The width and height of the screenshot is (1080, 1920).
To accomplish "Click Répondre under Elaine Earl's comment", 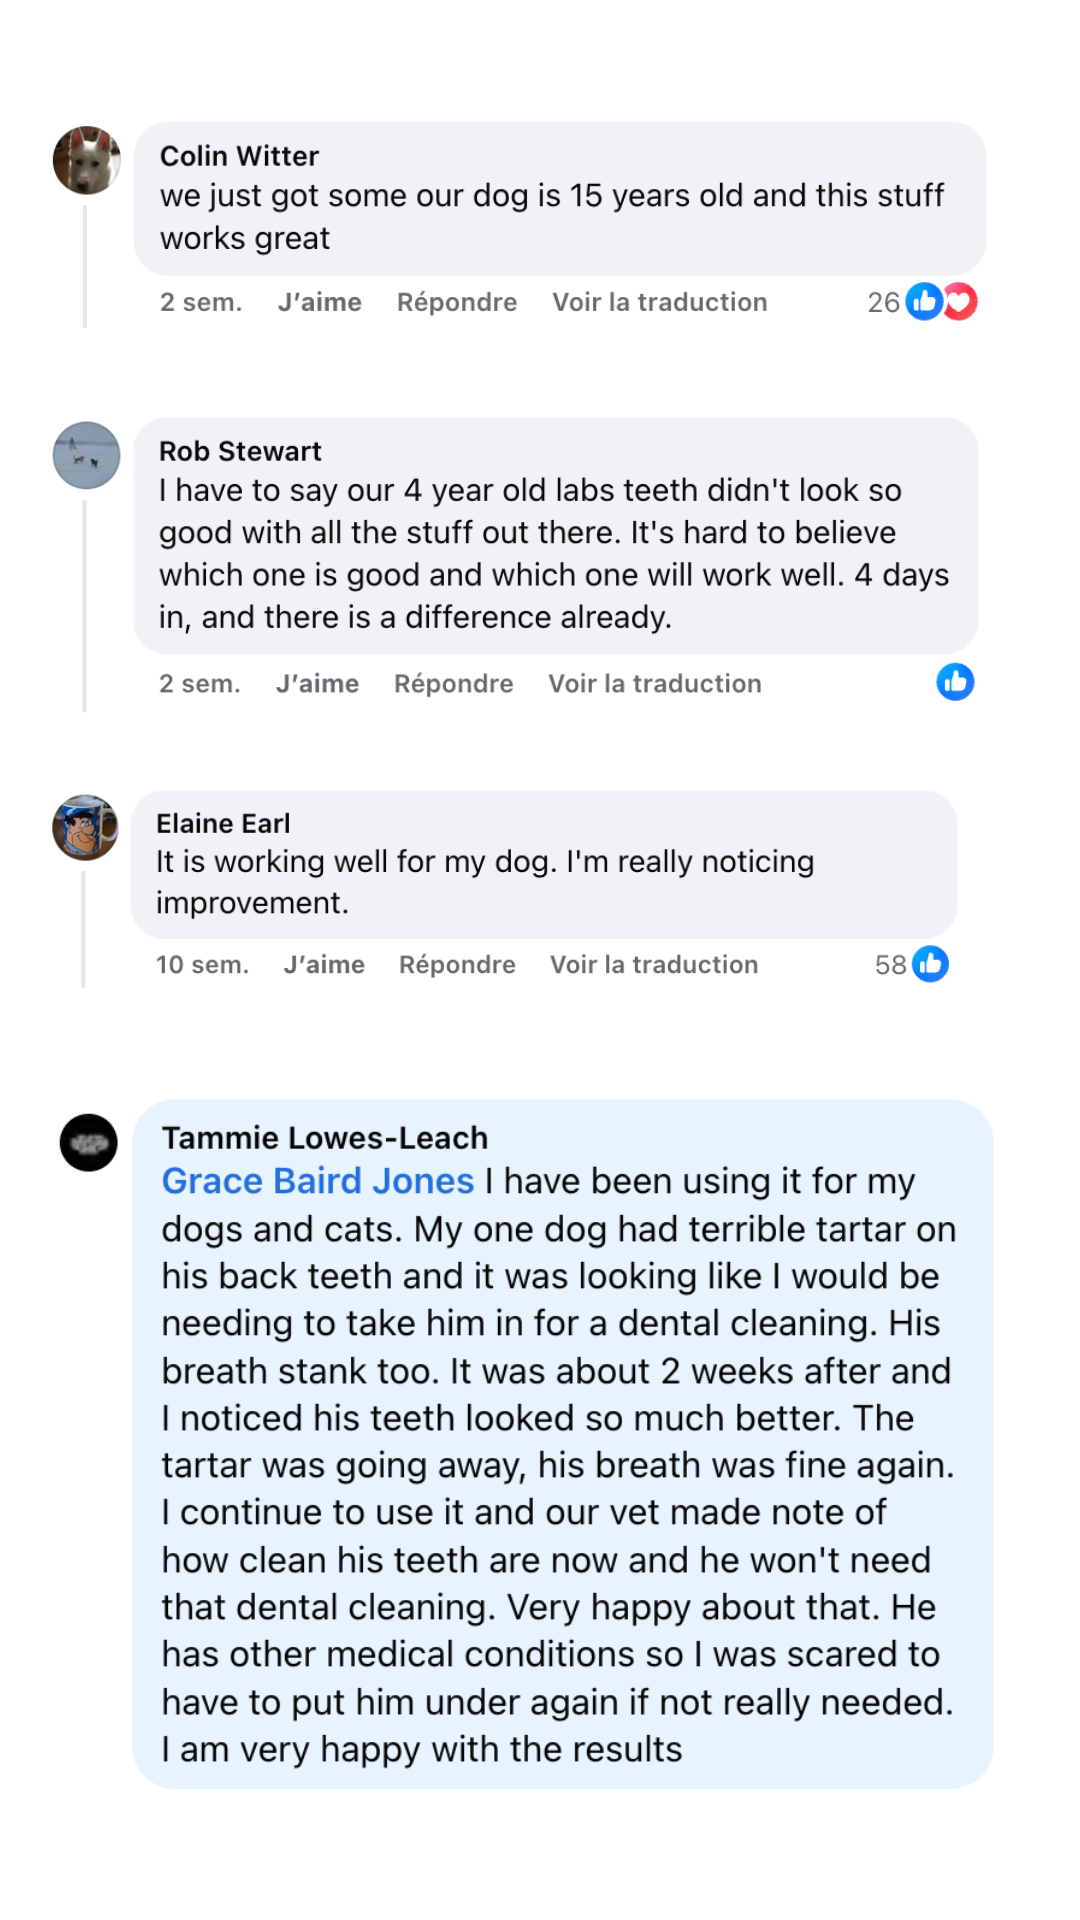I will [x=456, y=964].
